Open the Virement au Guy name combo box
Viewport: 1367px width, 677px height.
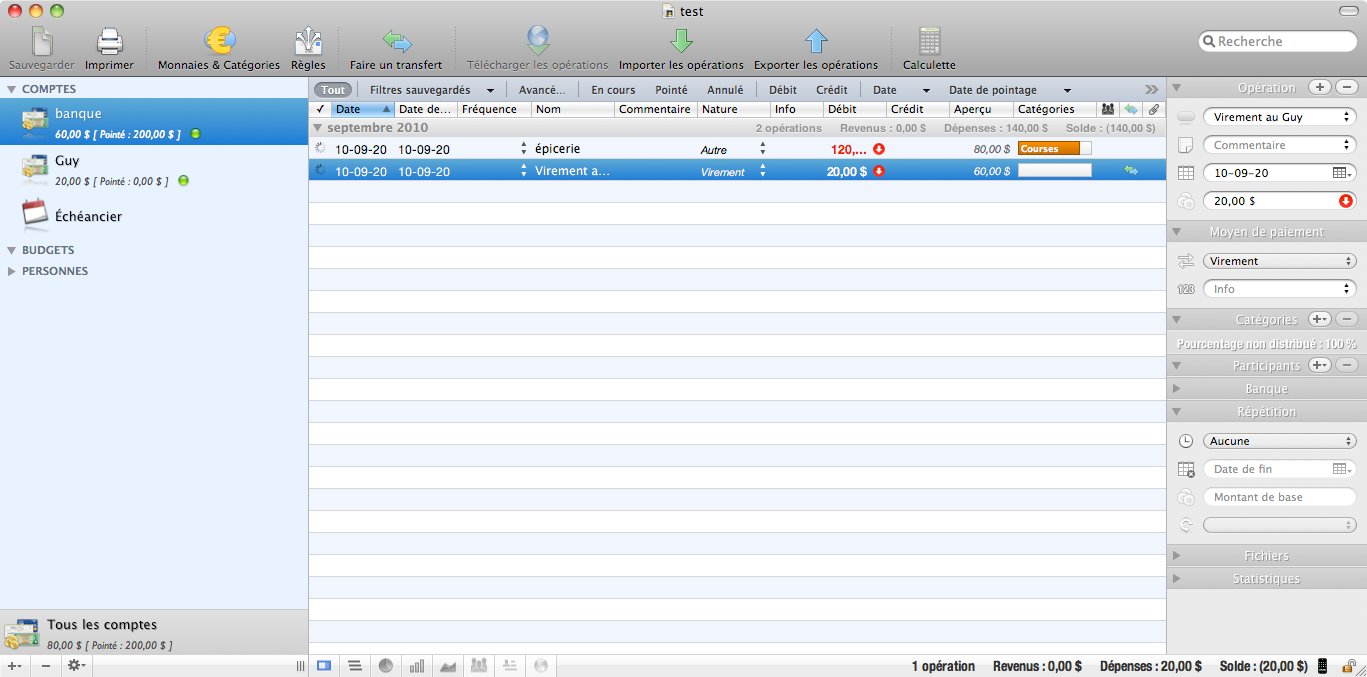(1279, 117)
